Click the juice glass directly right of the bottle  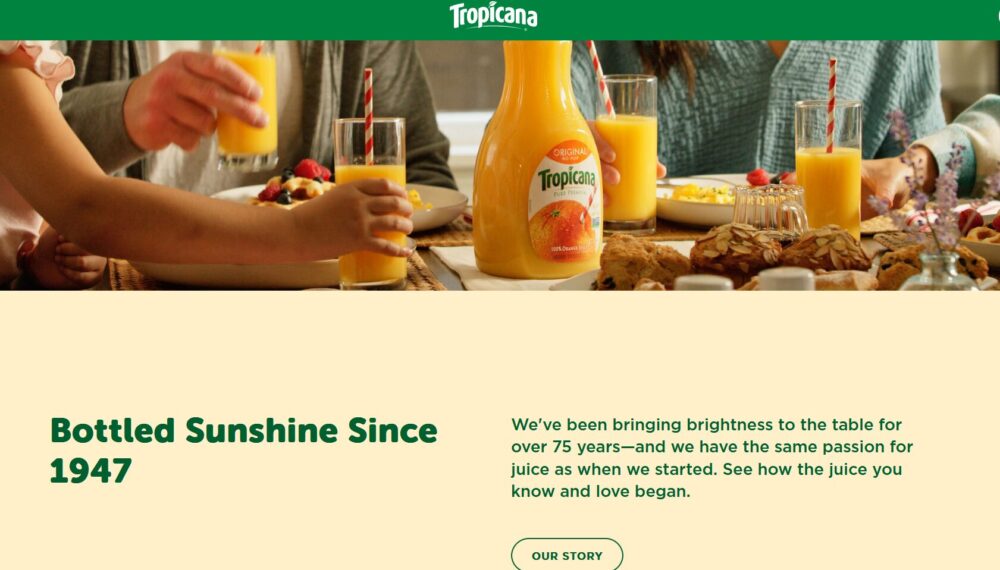[x=627, y=154]
